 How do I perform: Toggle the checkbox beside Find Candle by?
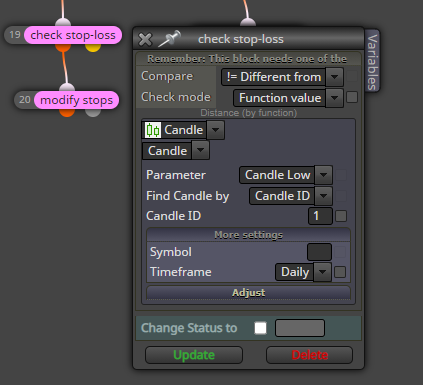341,196
